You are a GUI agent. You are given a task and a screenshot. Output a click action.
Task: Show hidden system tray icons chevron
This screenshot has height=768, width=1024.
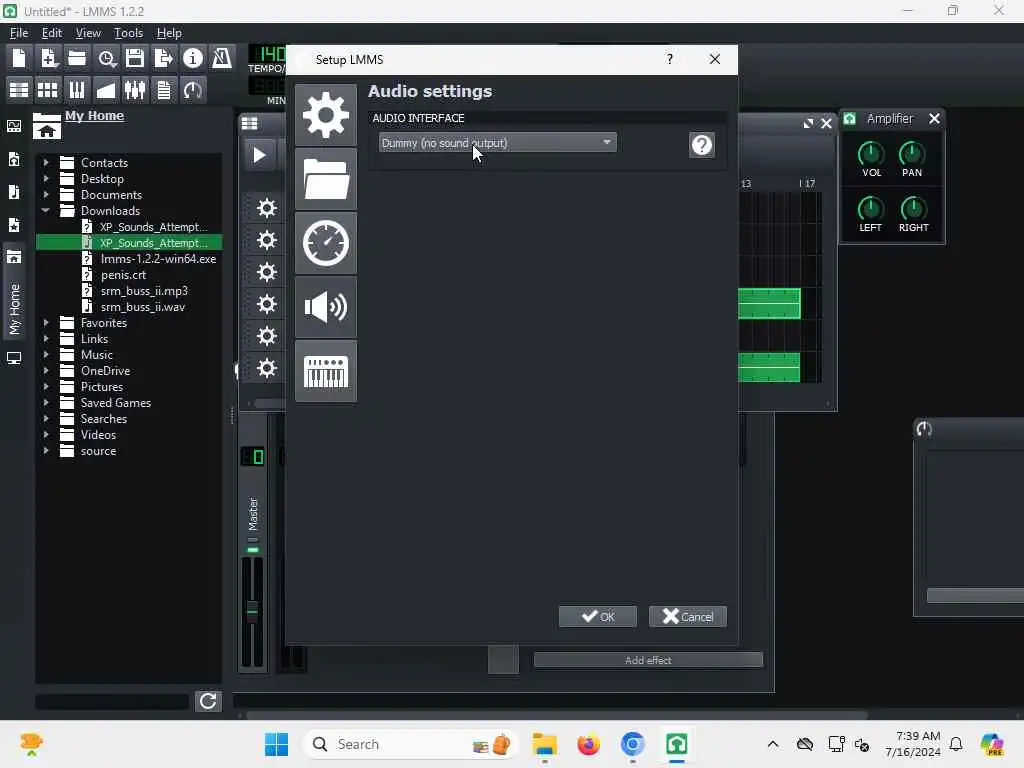tap(773, 744)
